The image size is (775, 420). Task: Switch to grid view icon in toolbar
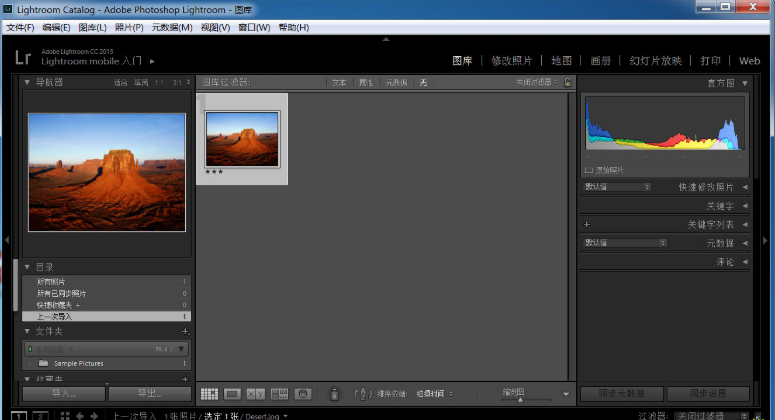(x=209, y=394)
